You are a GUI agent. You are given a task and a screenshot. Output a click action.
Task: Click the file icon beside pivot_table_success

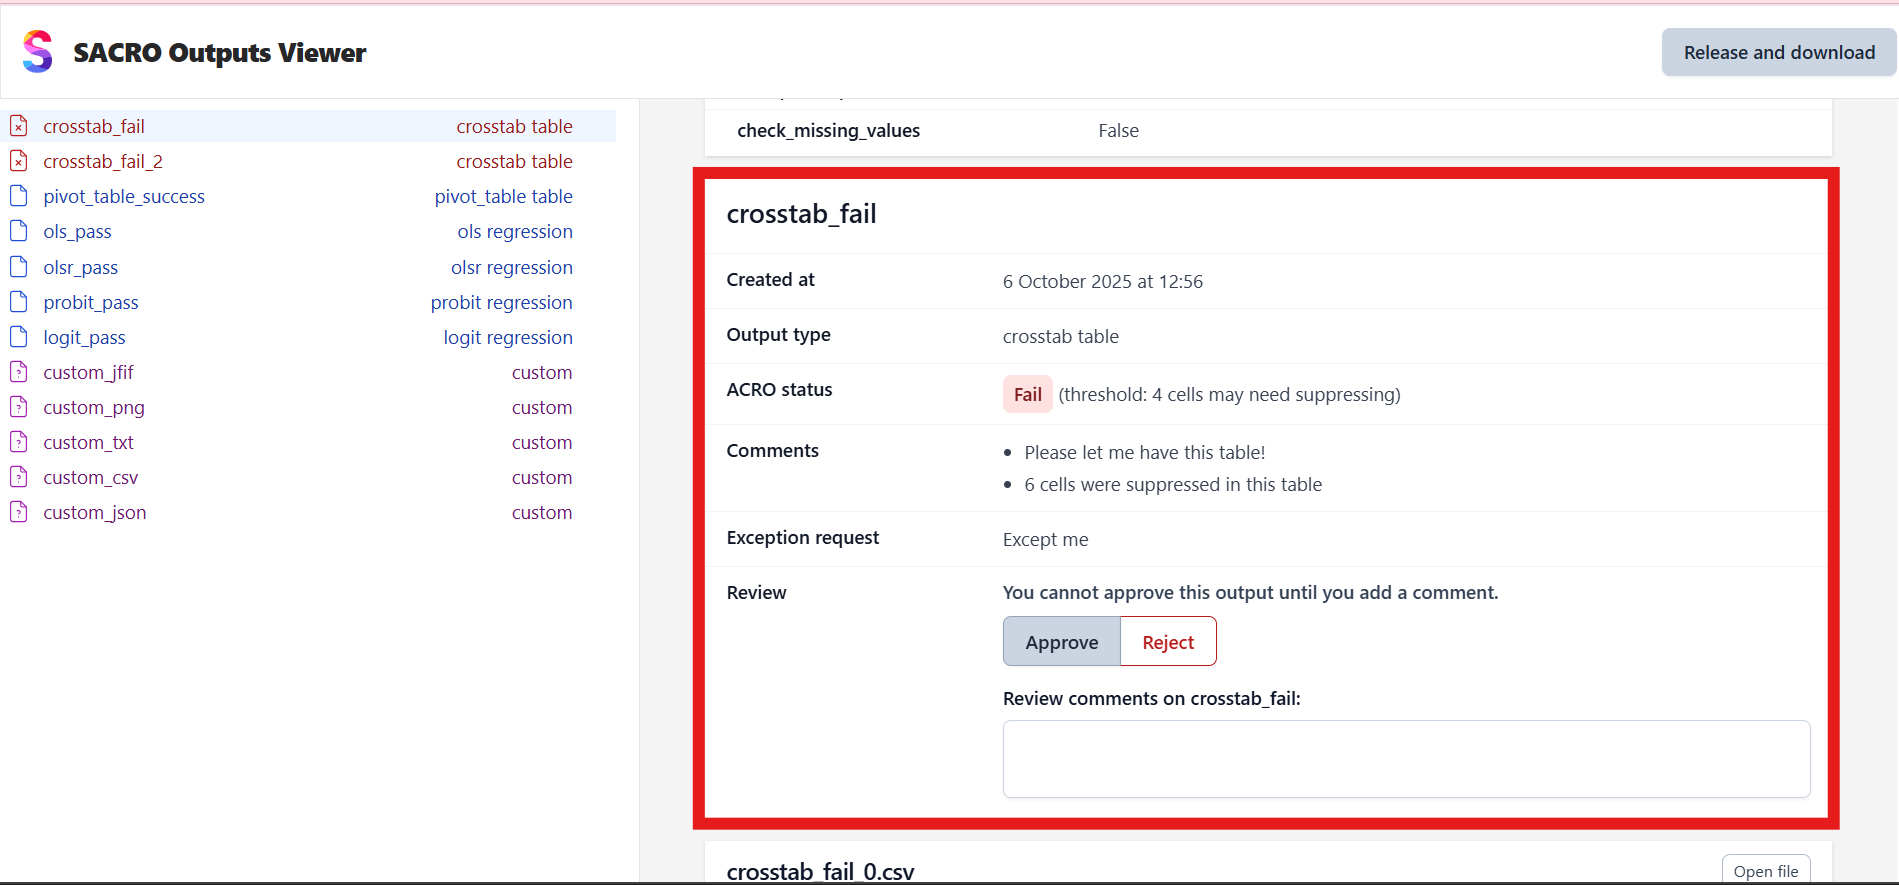coord(19,196)
